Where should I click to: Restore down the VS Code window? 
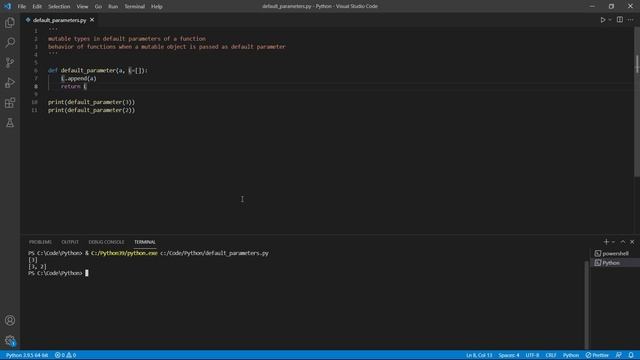(611, 6)
